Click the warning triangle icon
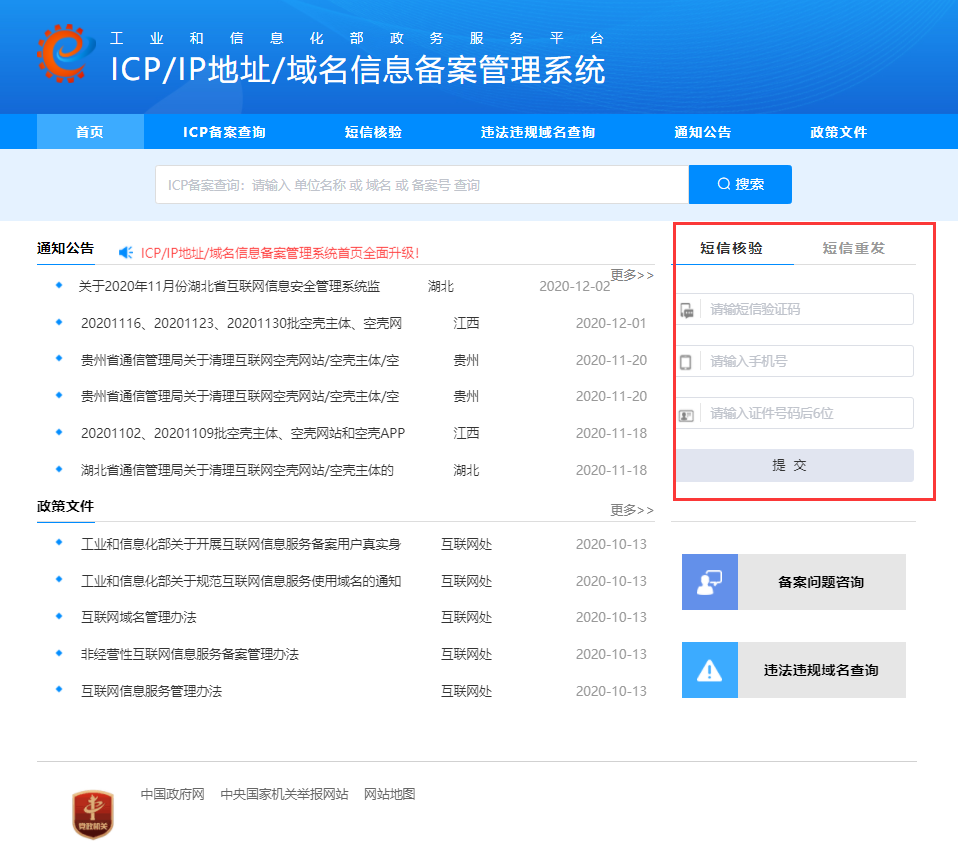The width and height of the screenshot is (958, 841). [709, 670]
